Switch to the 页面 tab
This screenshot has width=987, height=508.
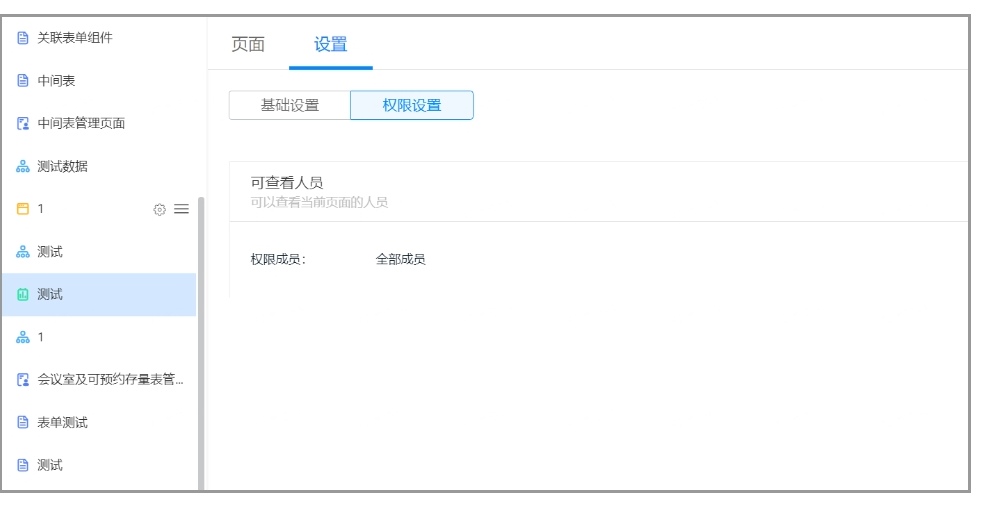(248, 45)
